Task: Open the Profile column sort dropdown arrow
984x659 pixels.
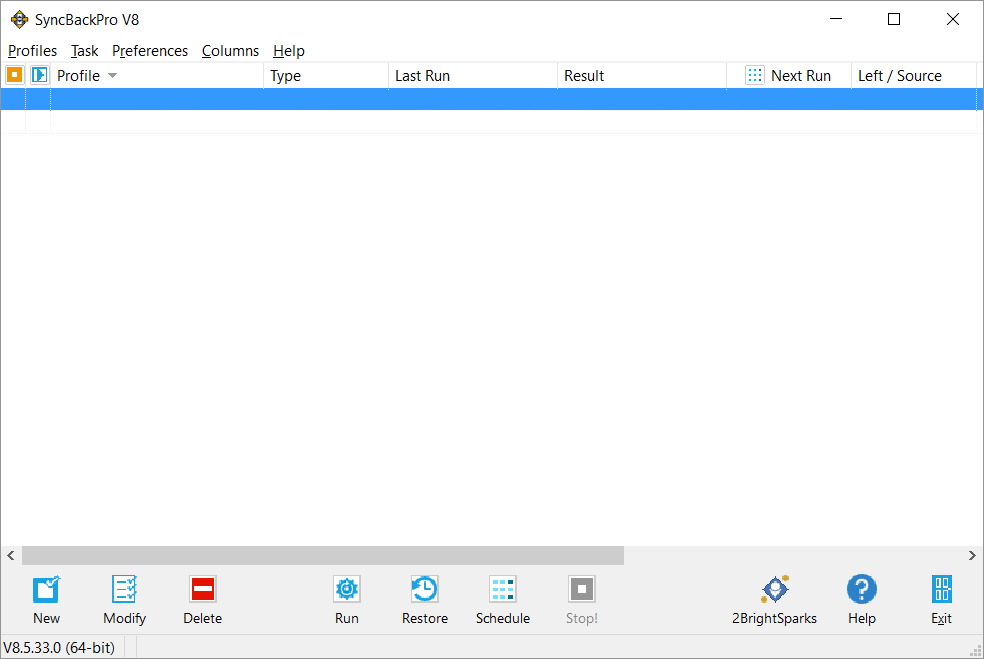Action: click(112, 76)
